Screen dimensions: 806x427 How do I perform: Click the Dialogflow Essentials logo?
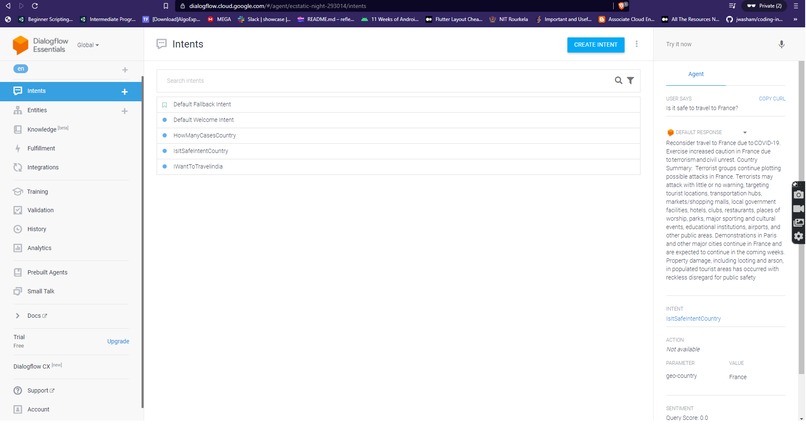click(41, 45)
